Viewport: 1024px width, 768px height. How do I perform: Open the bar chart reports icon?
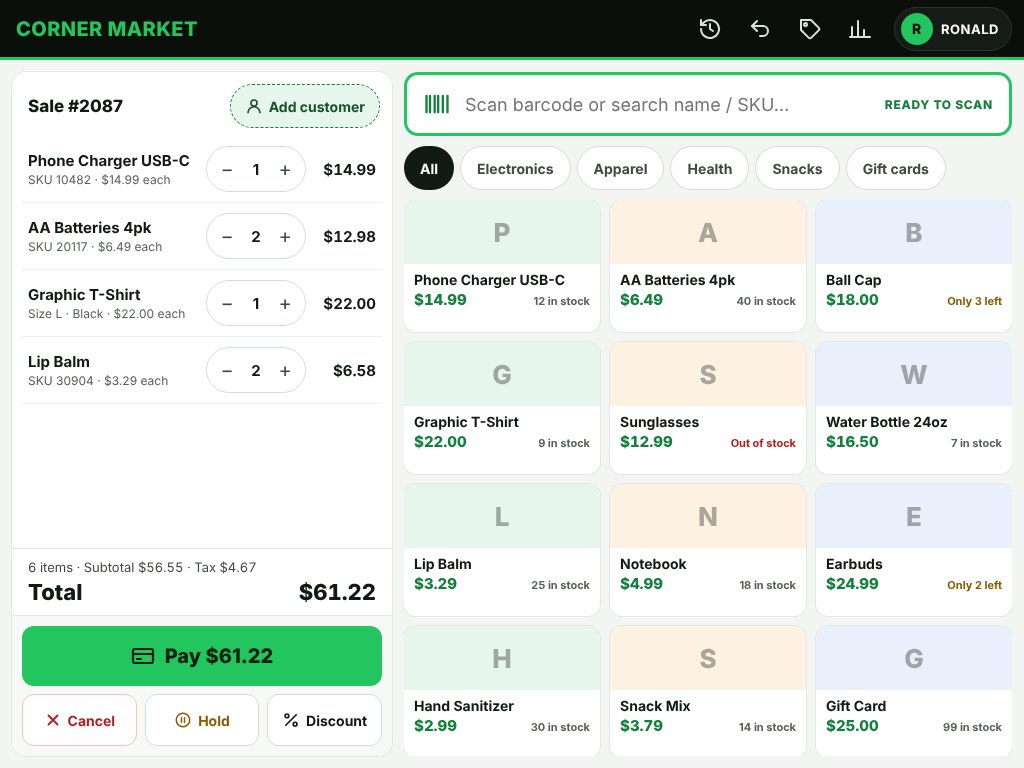click(x=859, y=29)
